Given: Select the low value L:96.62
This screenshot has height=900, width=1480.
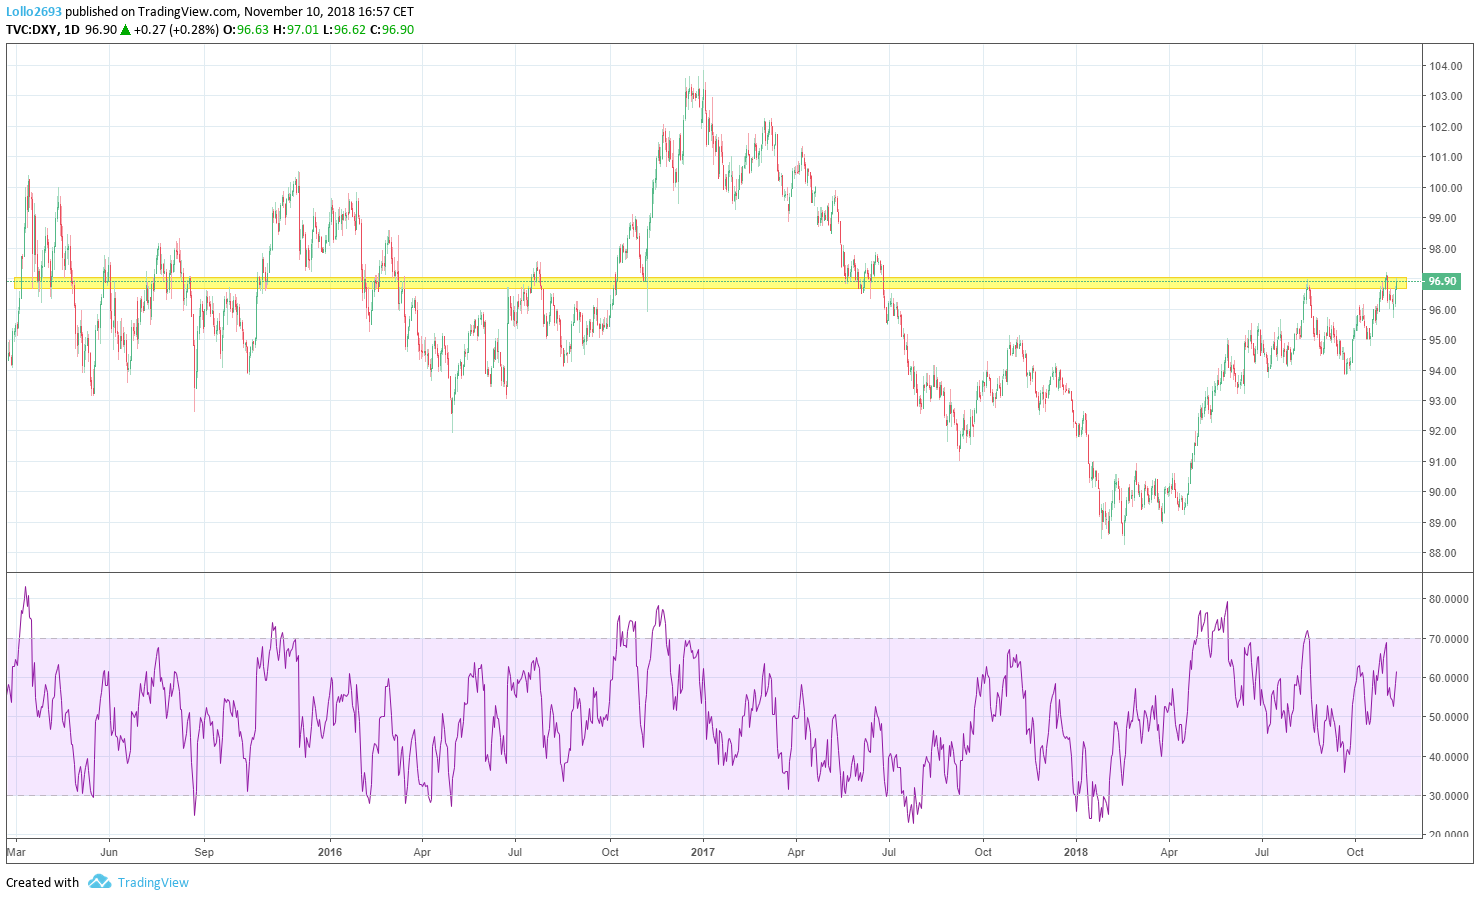Looking at the screenshot, I should (345, 30).
